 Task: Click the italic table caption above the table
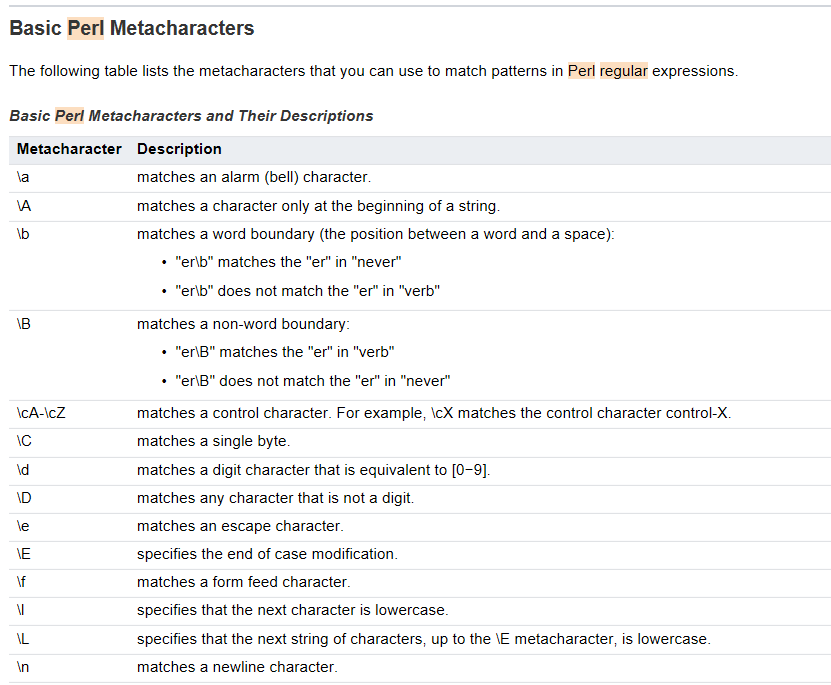[191, 116]
